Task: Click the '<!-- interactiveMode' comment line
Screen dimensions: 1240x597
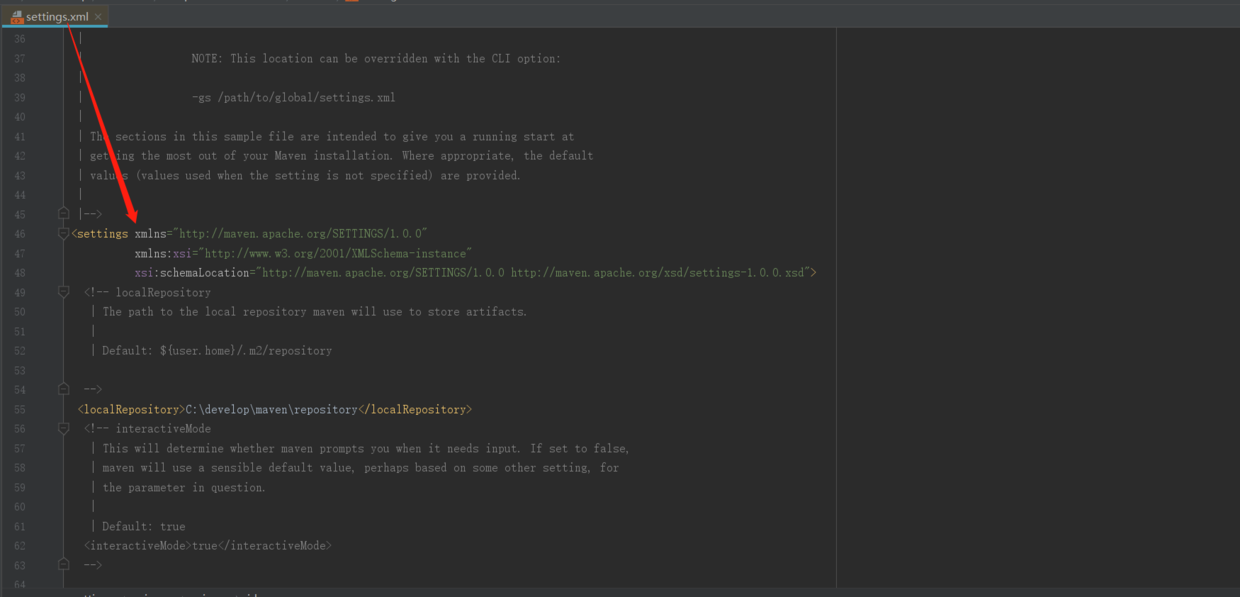Action: coord(148,429)
